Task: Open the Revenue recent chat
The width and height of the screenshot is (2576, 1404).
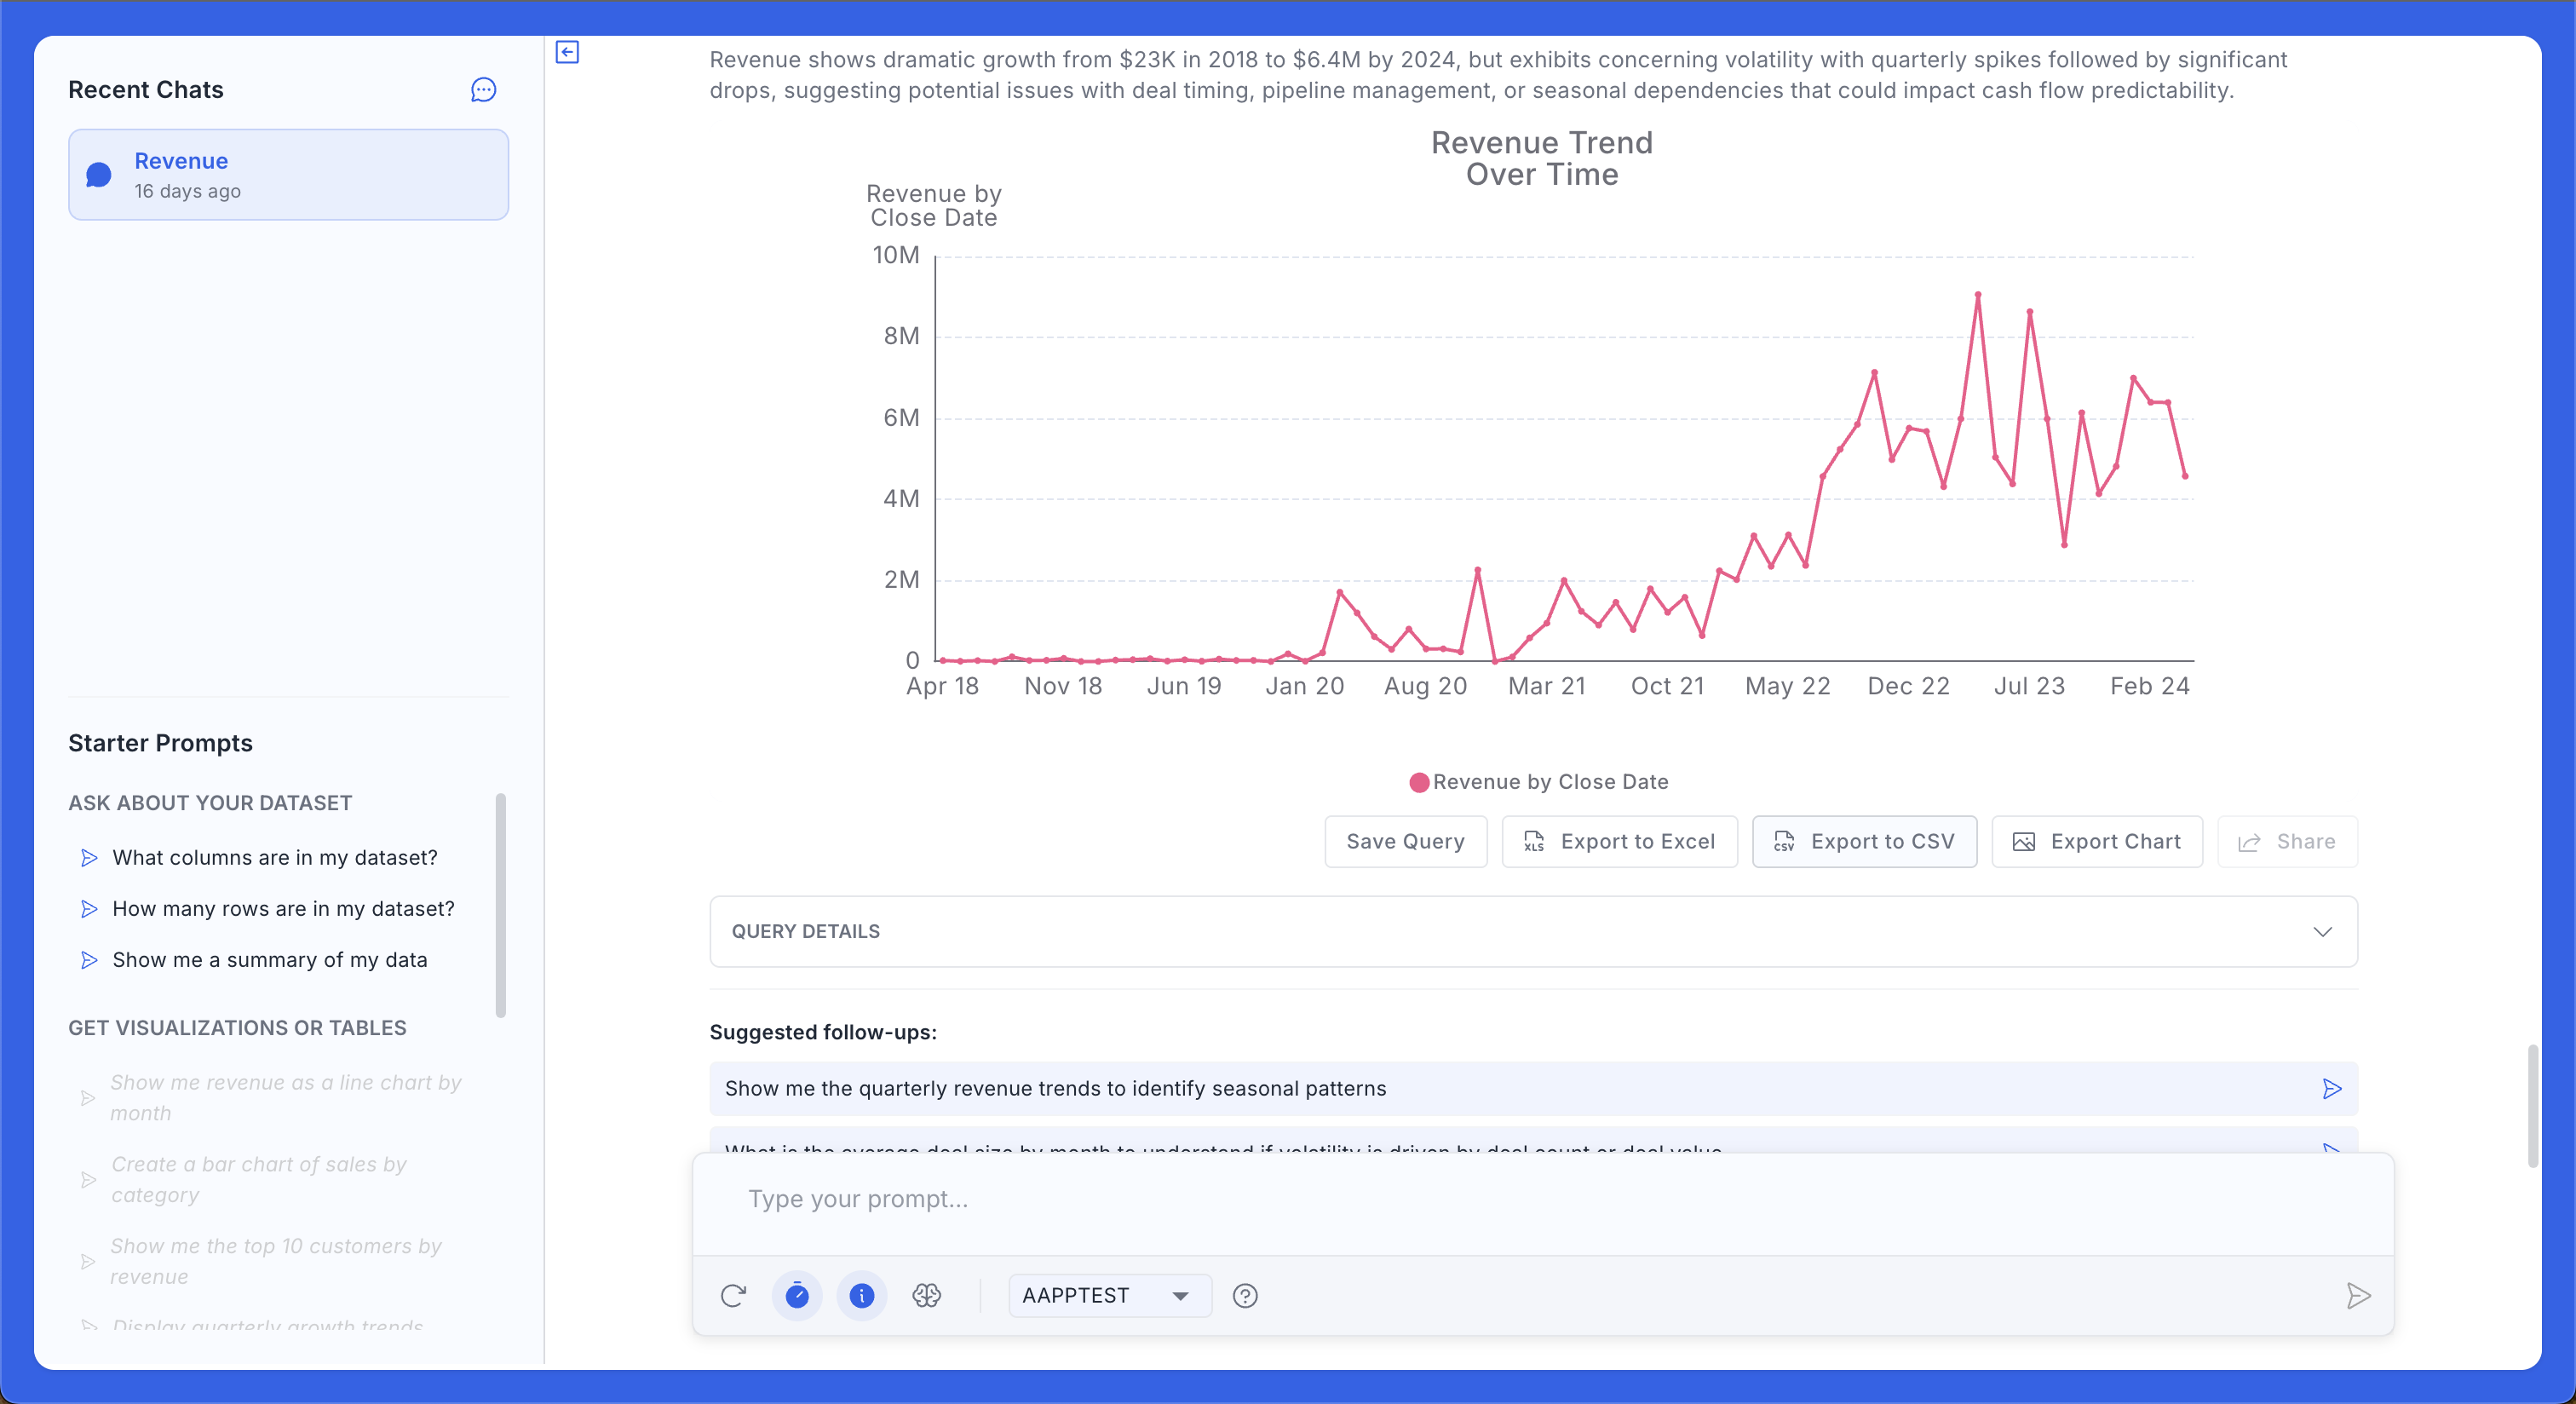Action: (288, 175)
